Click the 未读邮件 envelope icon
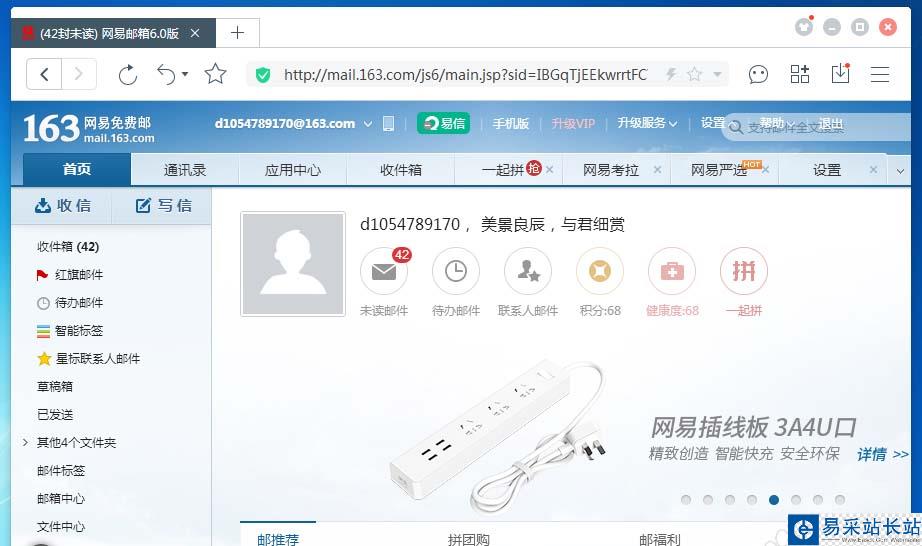 click(x=384, y=271)
